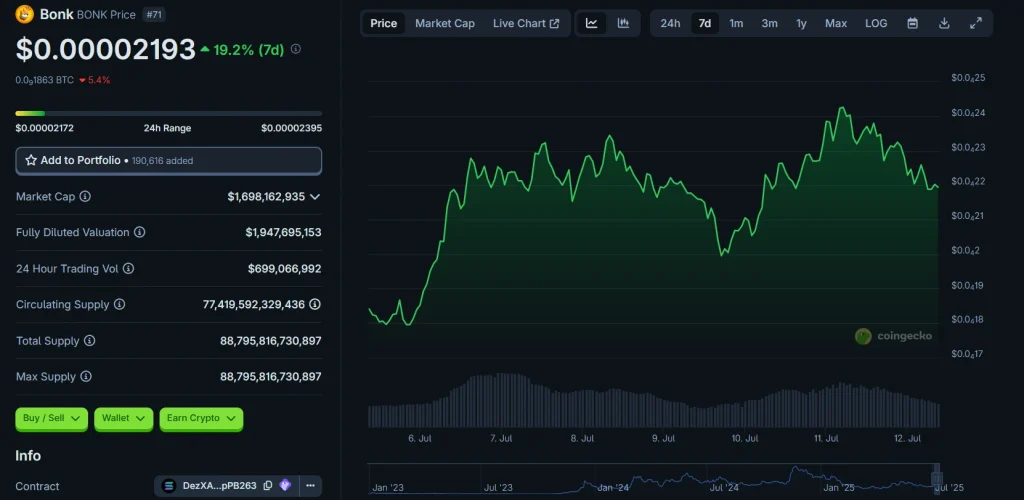Click the $0.00002193 price text
The image size is (1024, 500).
105,50
